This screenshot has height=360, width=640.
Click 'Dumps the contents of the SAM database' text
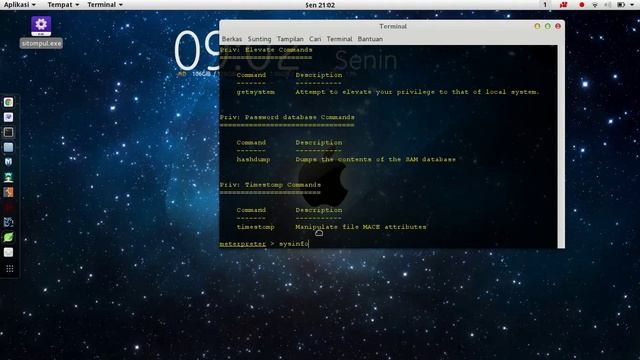376,160
